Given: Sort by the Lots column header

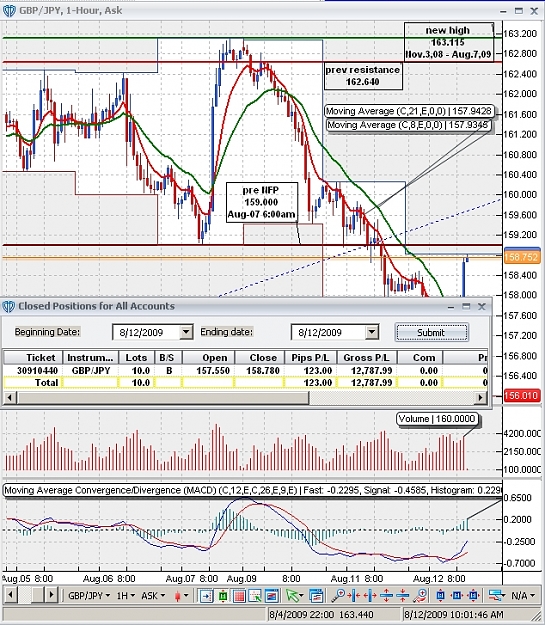Looking at the screenshot, I should tap(137, 357).
